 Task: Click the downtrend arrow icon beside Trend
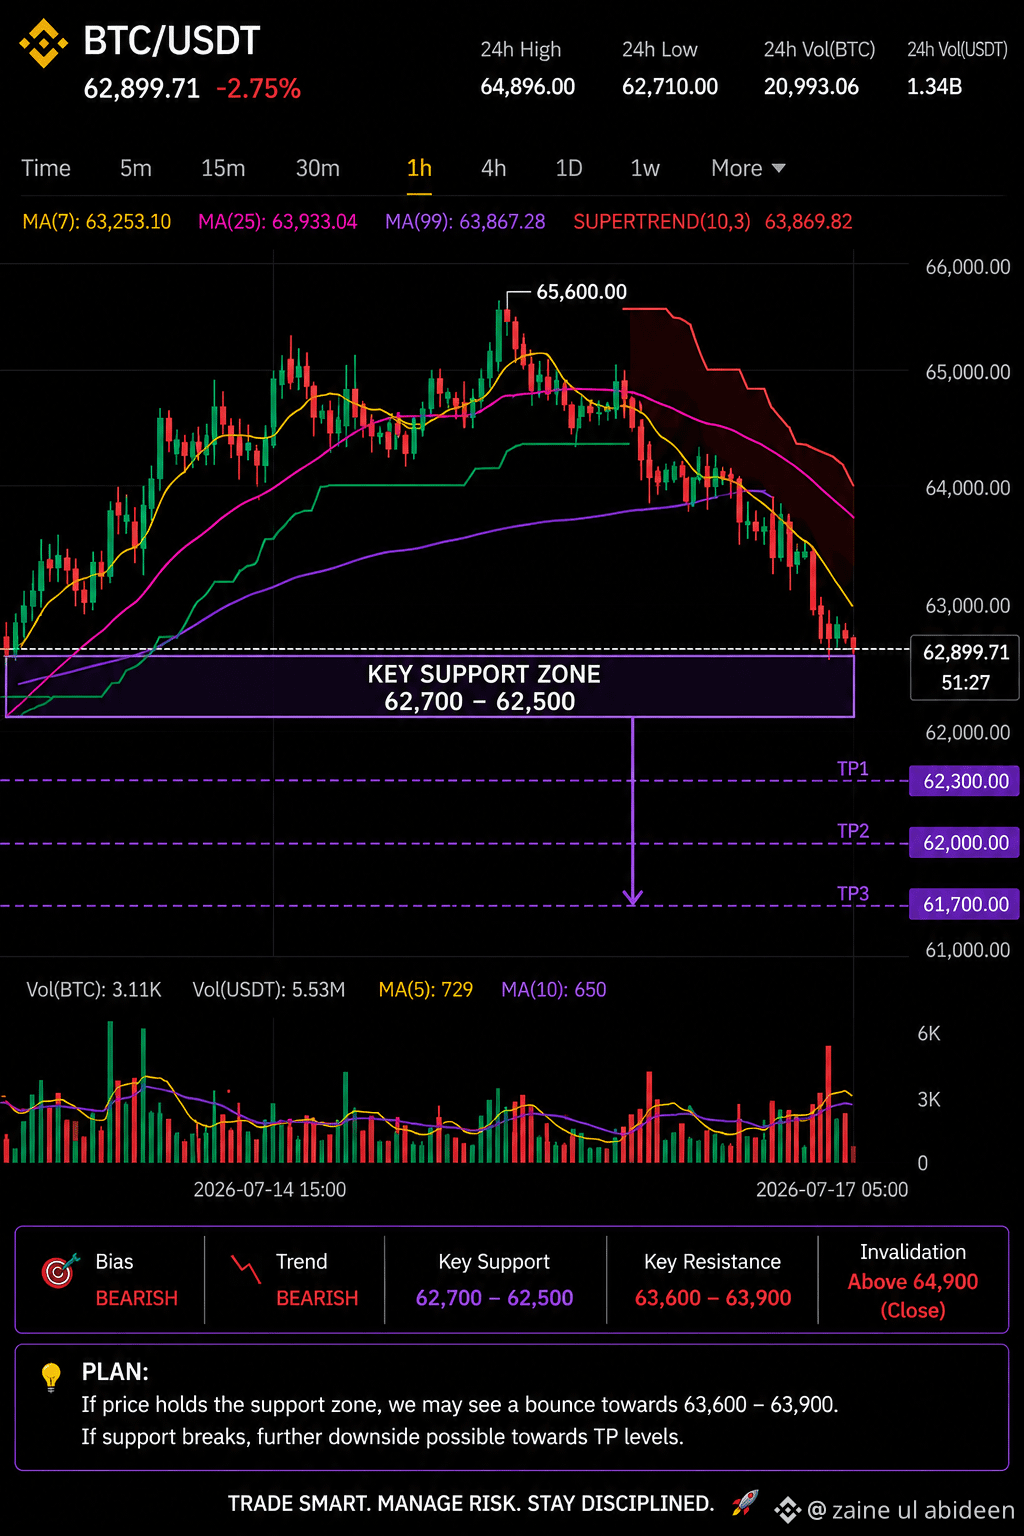click(x=245, y=1269)
